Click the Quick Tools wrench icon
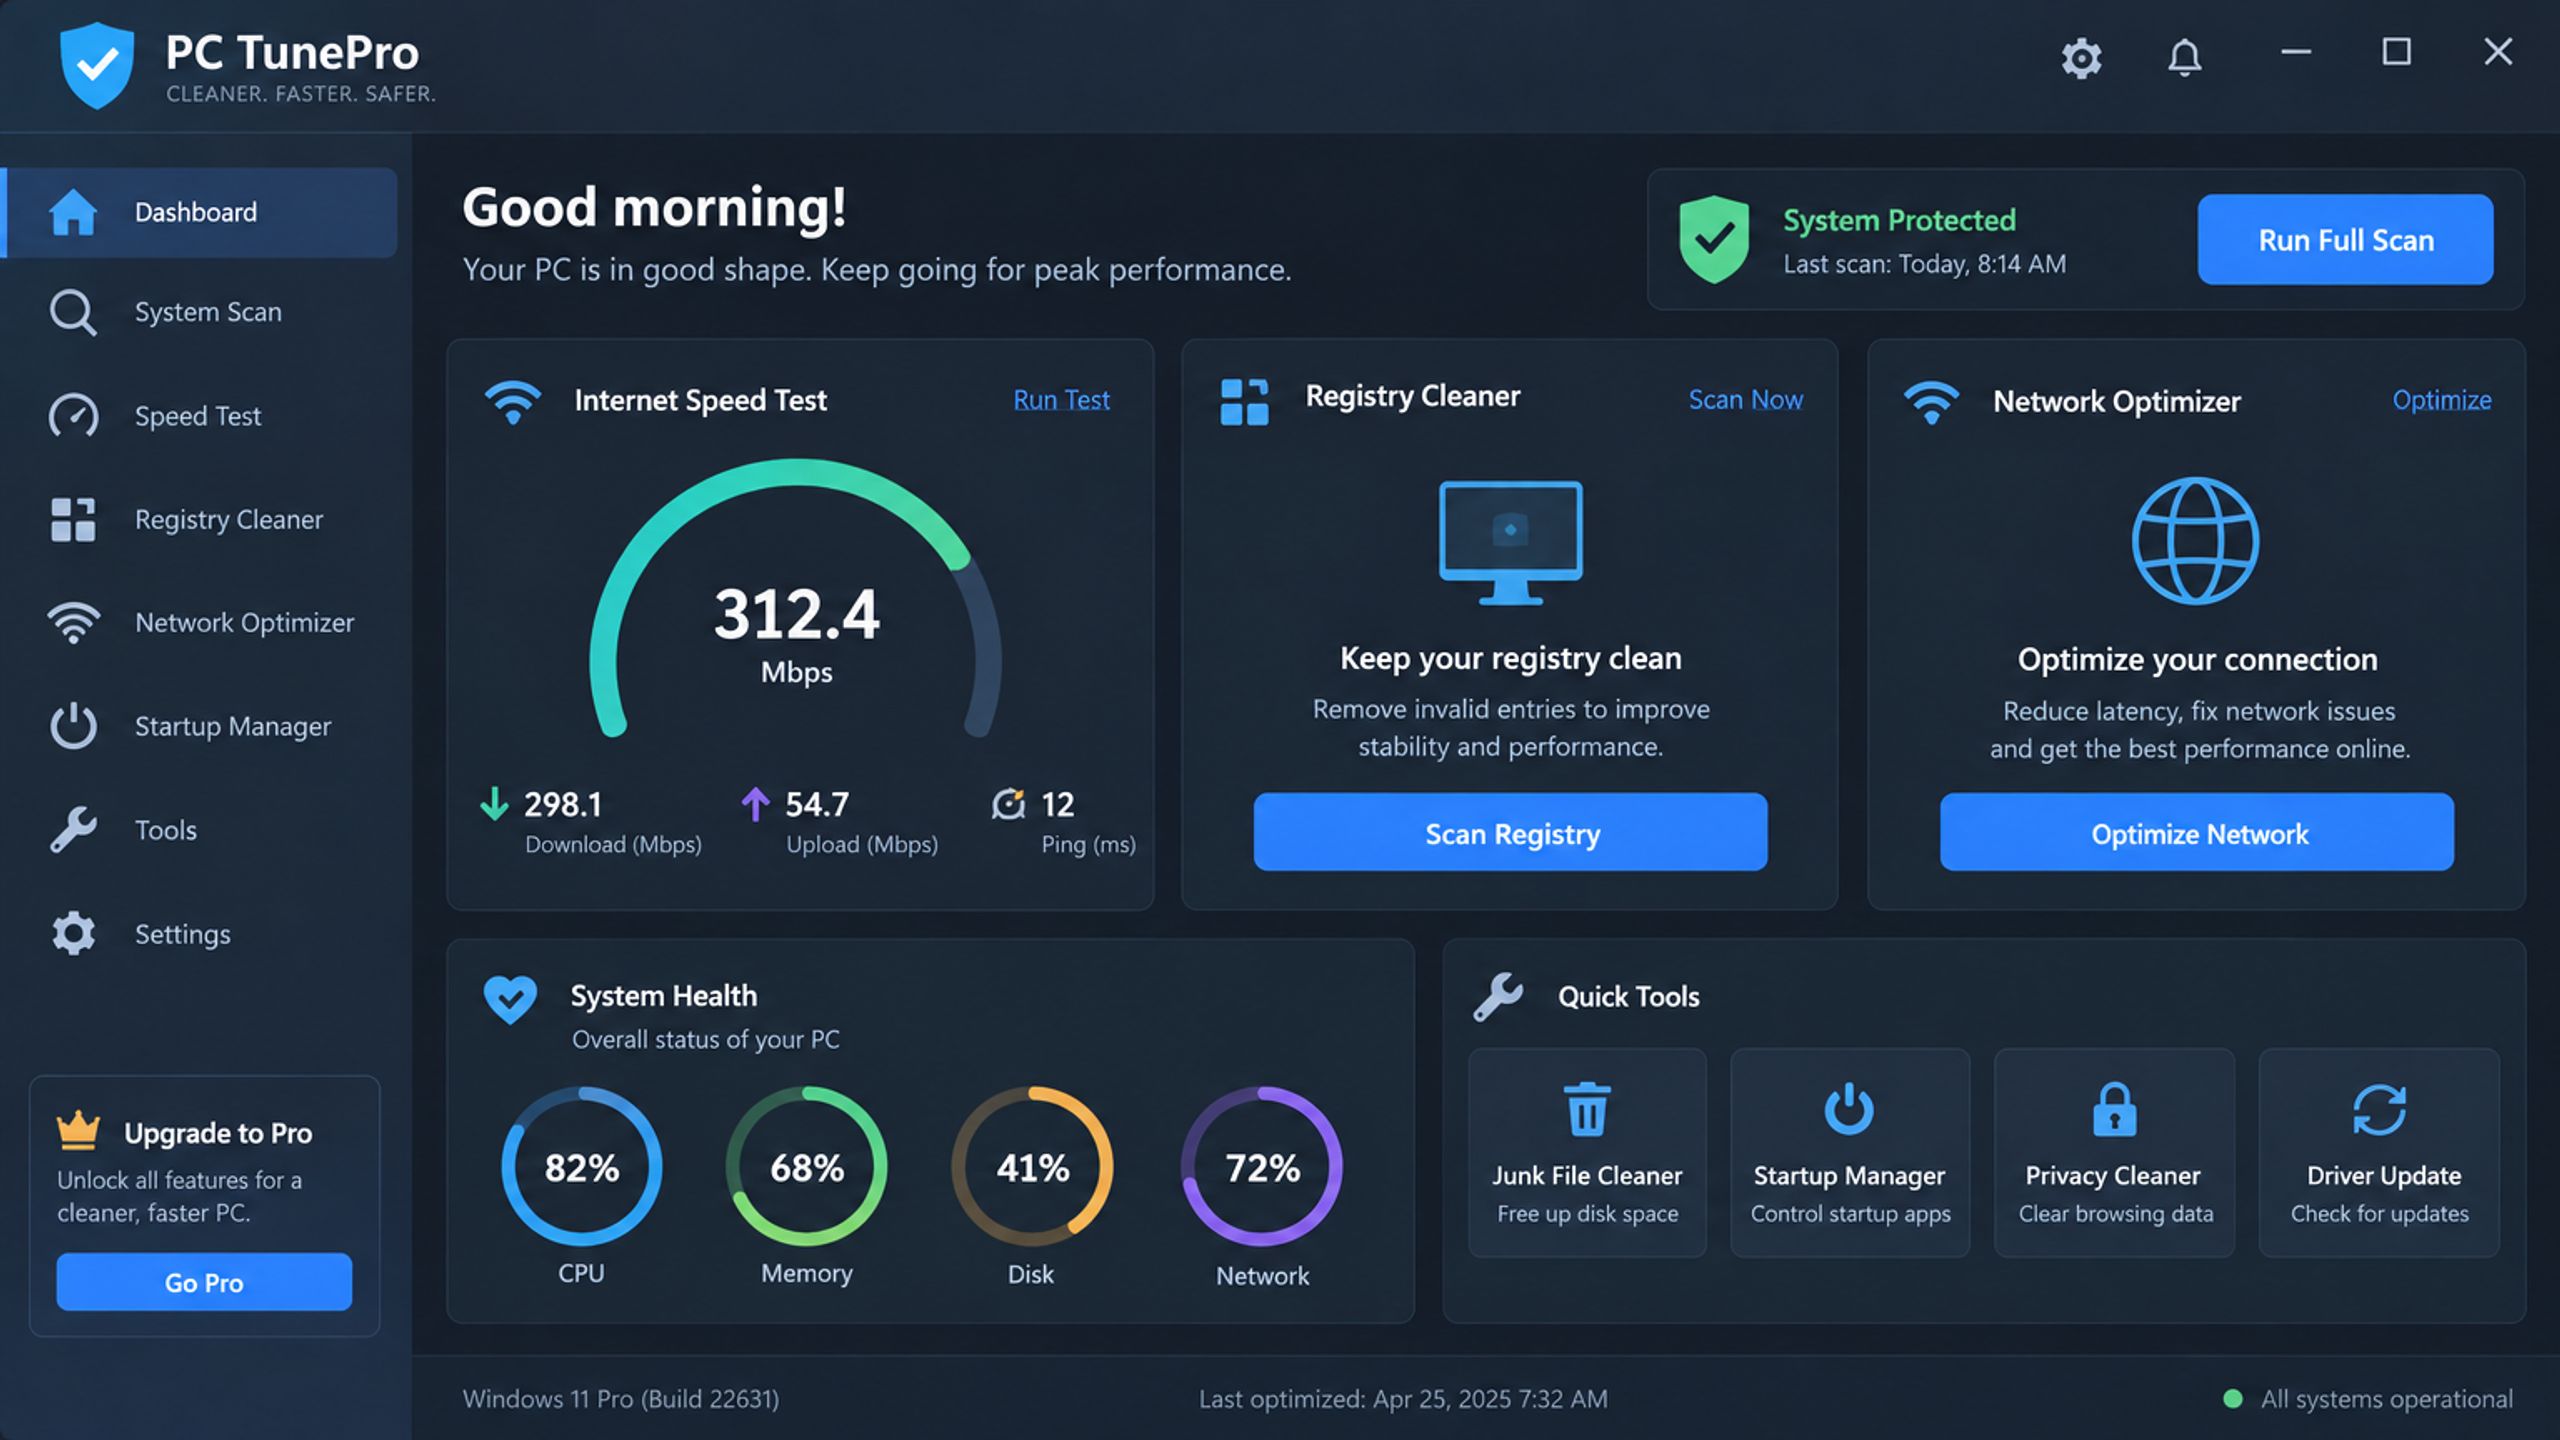 tap(1498, 996)
